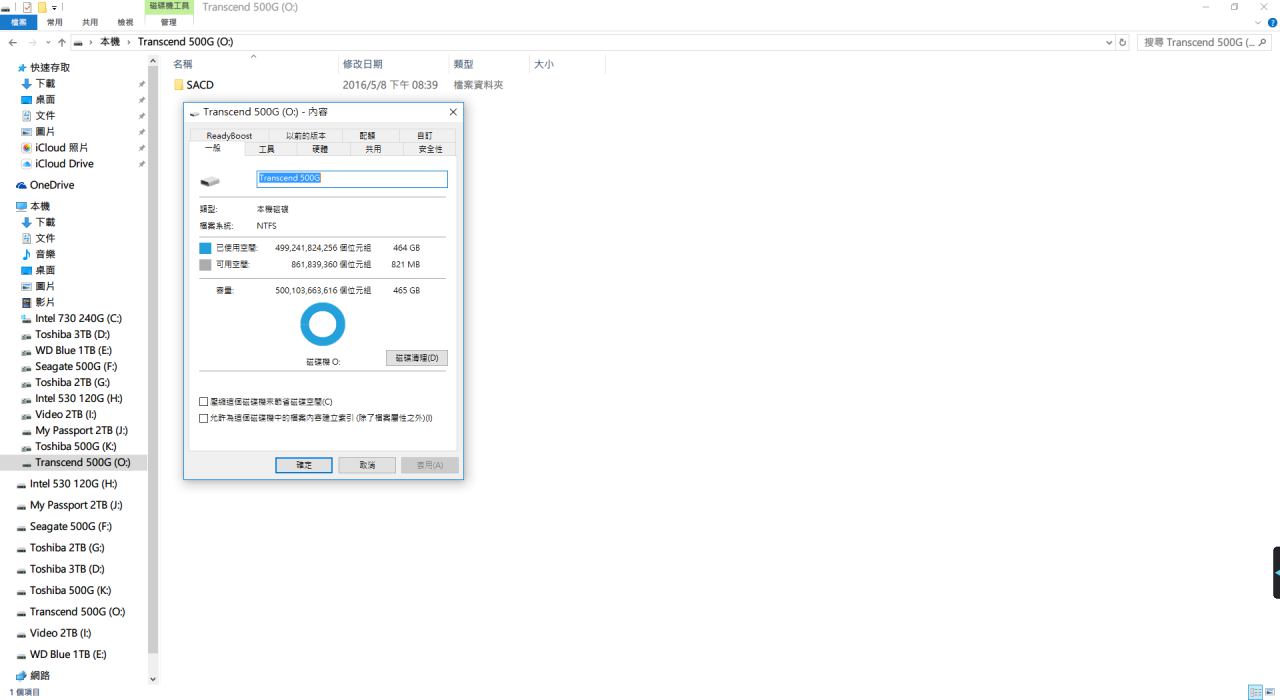Open the Customize Quick Access Toolbar dropdown
Screen dimensions: 1280x700
pos(54,7)
